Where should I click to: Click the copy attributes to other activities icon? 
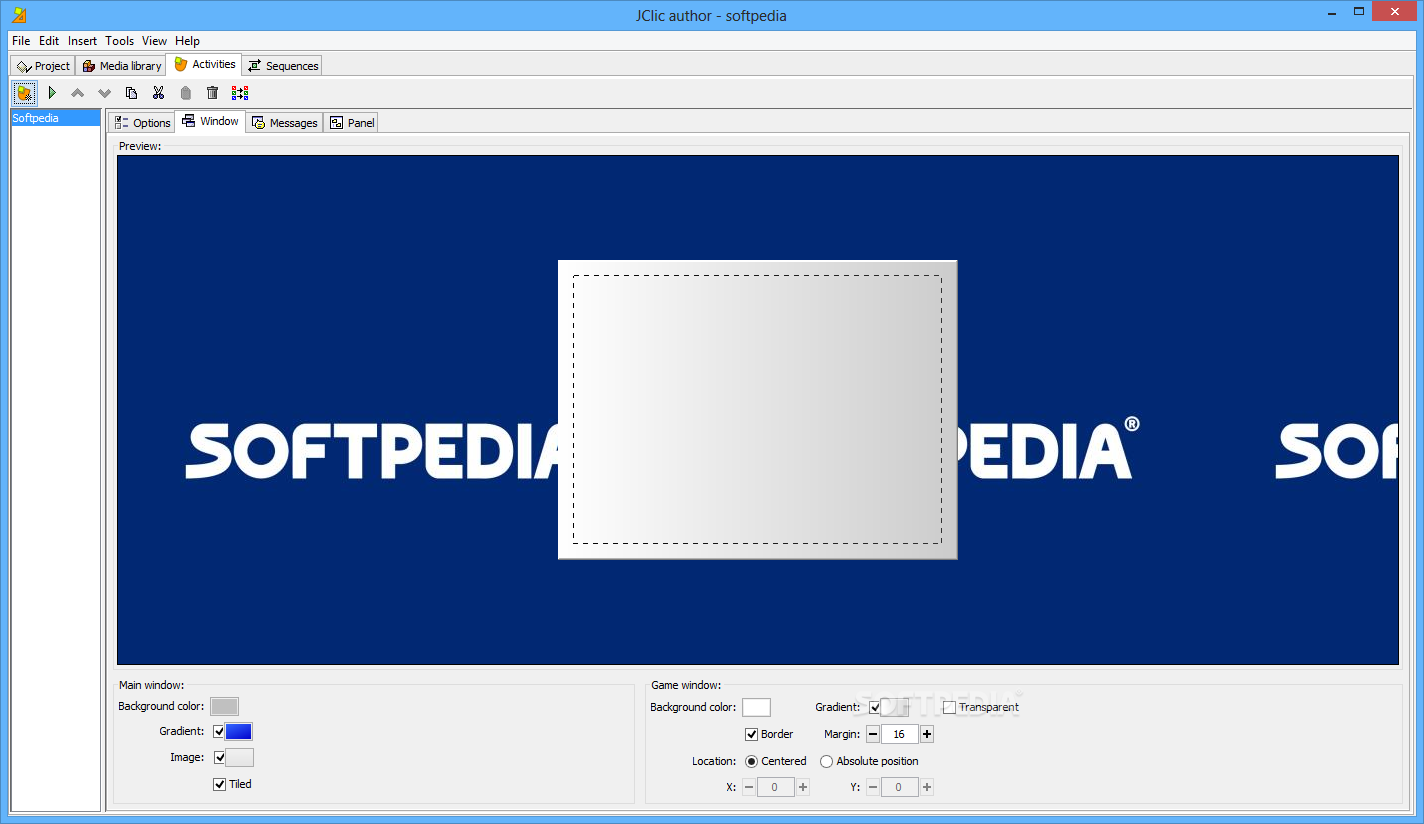(x=240, y=93)
